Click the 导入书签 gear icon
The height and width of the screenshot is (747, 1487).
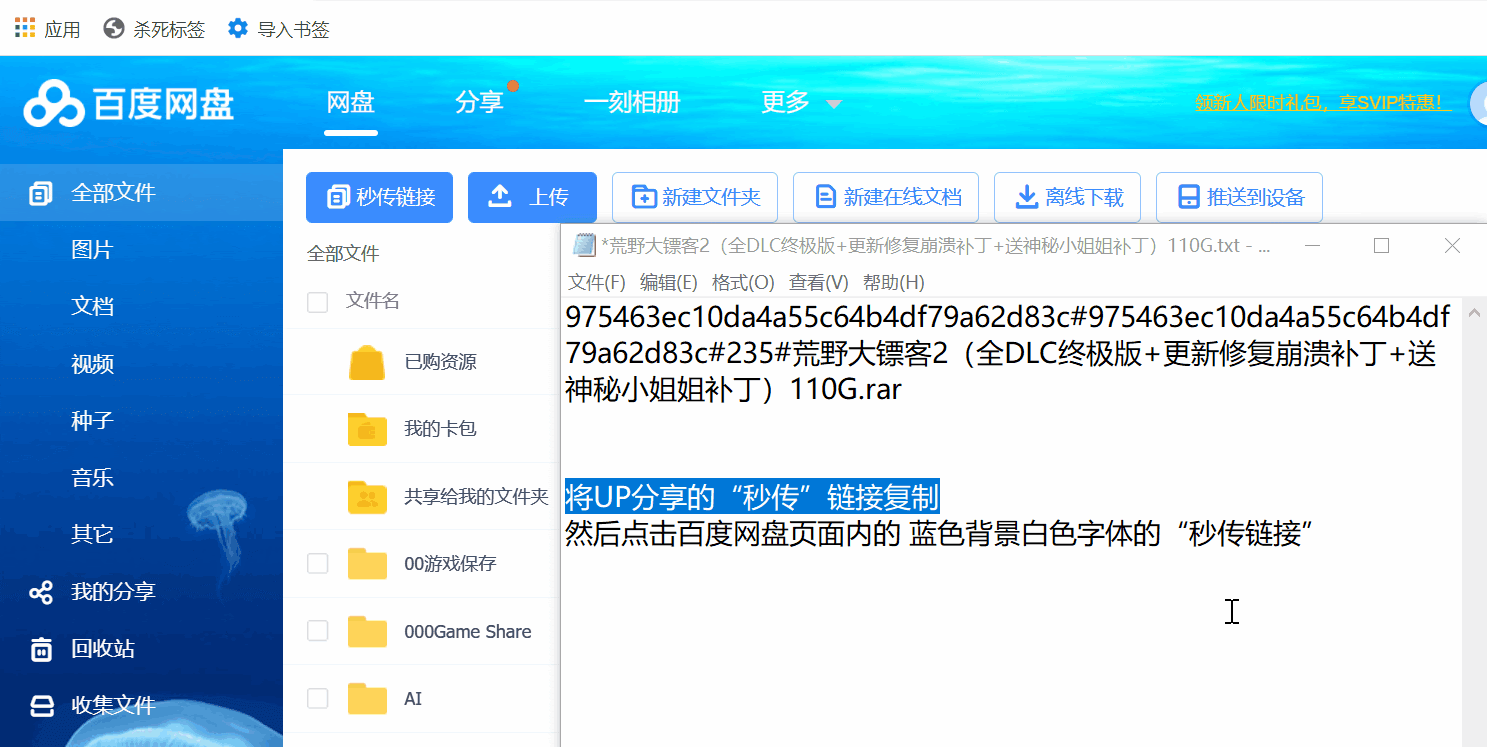pos(237,28)
